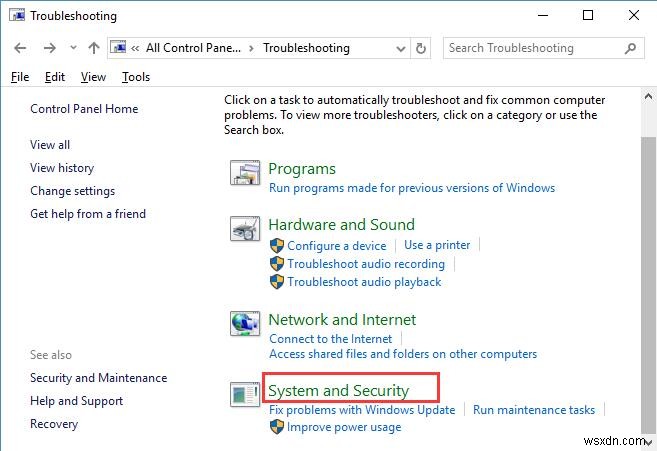Click the Forward navigation arrow
Viewport: 657px width, 451px height.
click(x=49, y=48)
